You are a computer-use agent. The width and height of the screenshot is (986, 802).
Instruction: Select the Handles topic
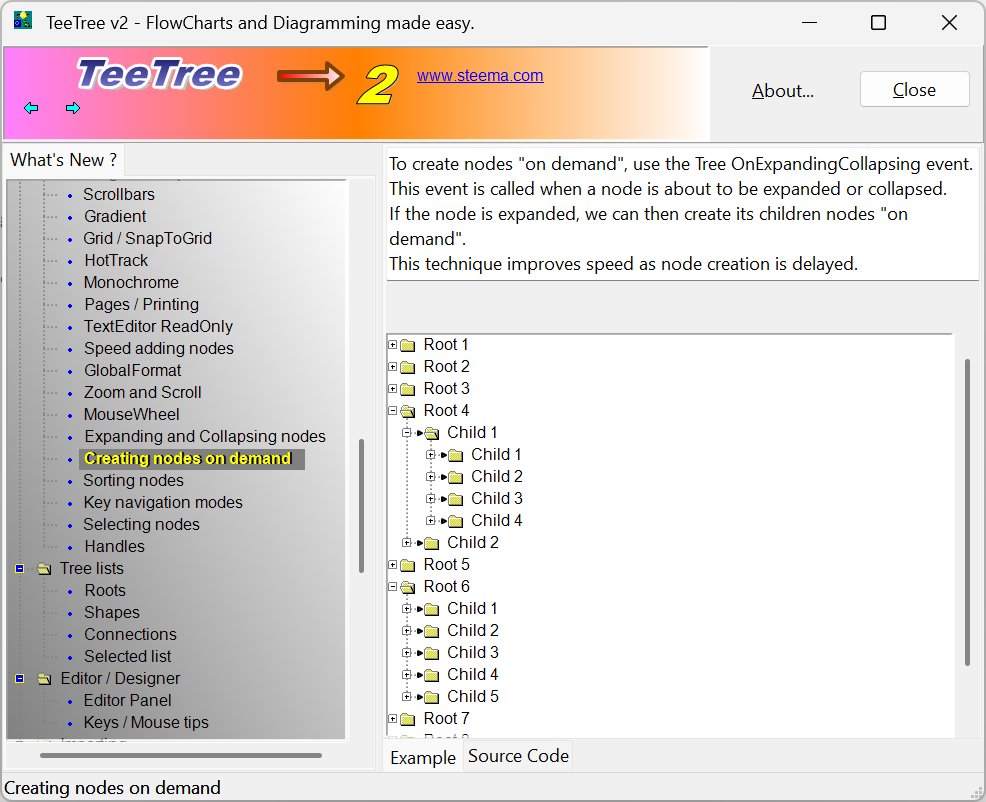[x=114, y=547]
